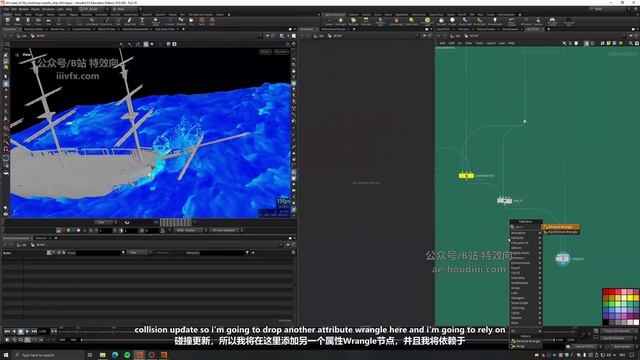The width and height of the screenshot is (640, 360).
Task: Choose Attribute Wrangle from Tab Menu history
Action: coord(526,341)
